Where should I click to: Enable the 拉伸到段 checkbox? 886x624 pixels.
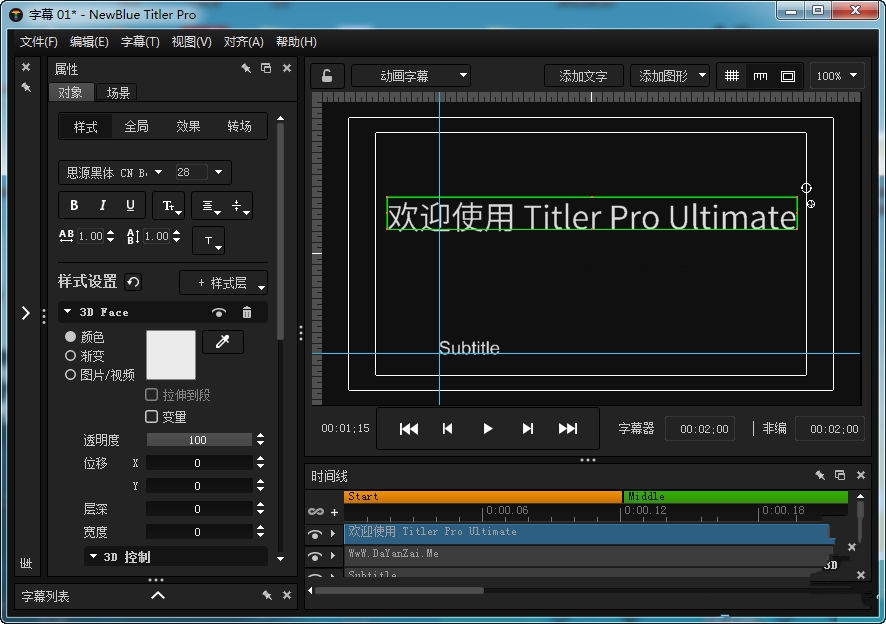151,394
